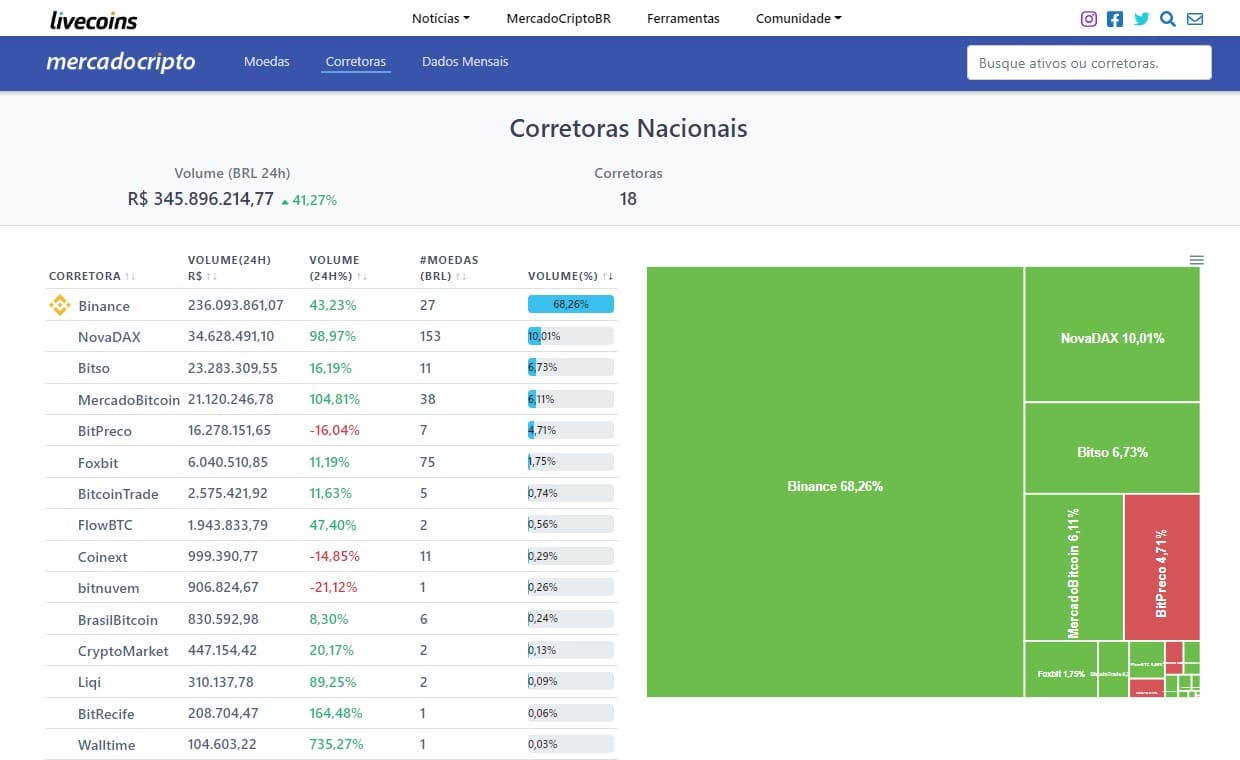Image resolution: width=1240 pixels, height=760 pixels.
Task: Click the 164,48% BitRecife change value
Action: click(336, 713)
